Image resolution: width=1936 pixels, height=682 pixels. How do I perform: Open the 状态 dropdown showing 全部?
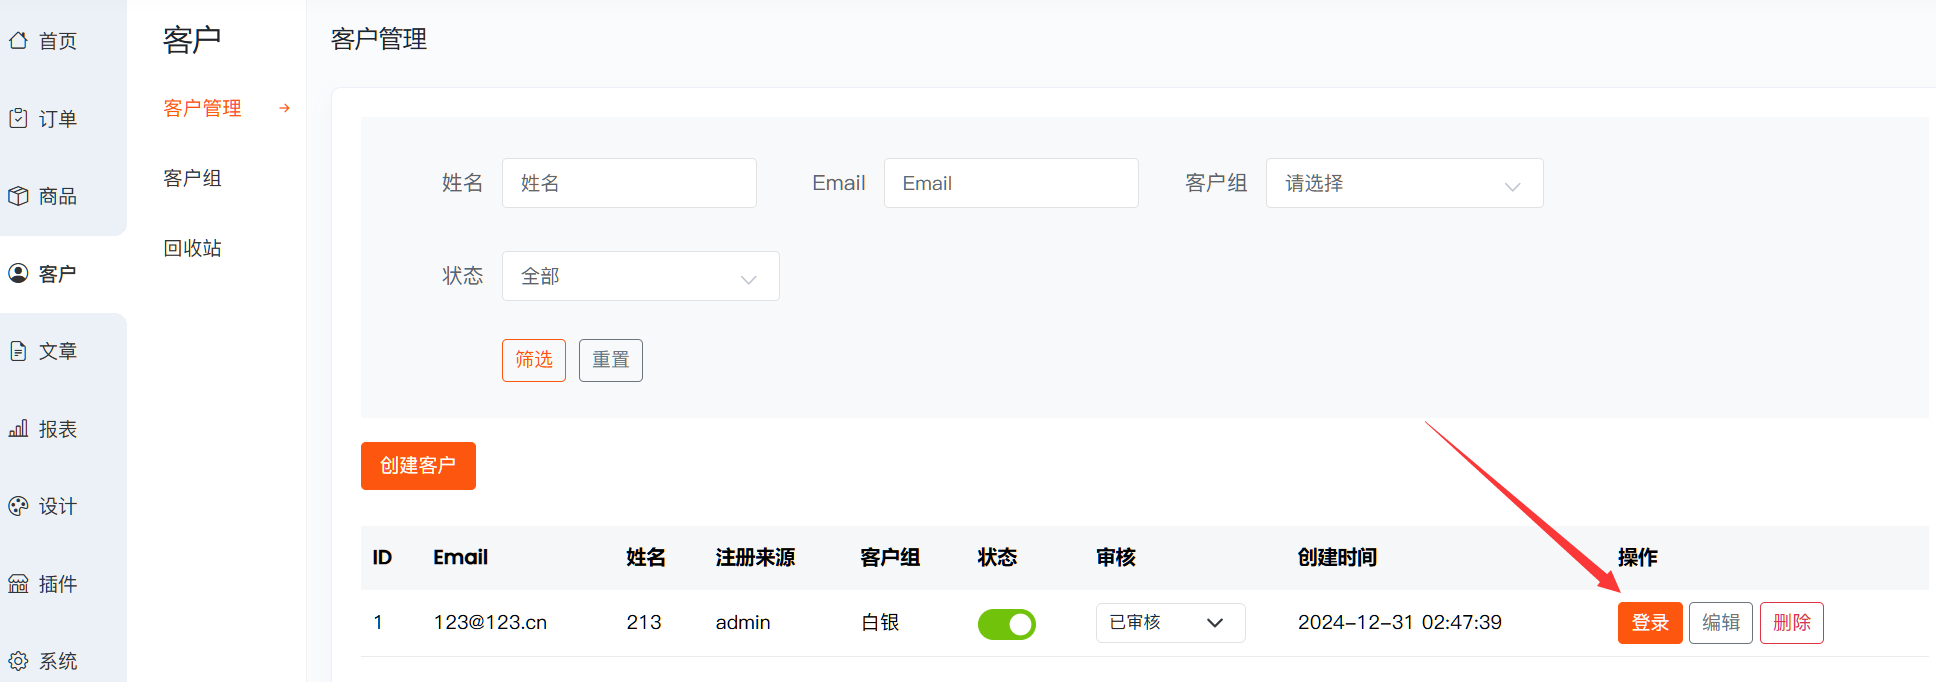click(x=640, y=277)
